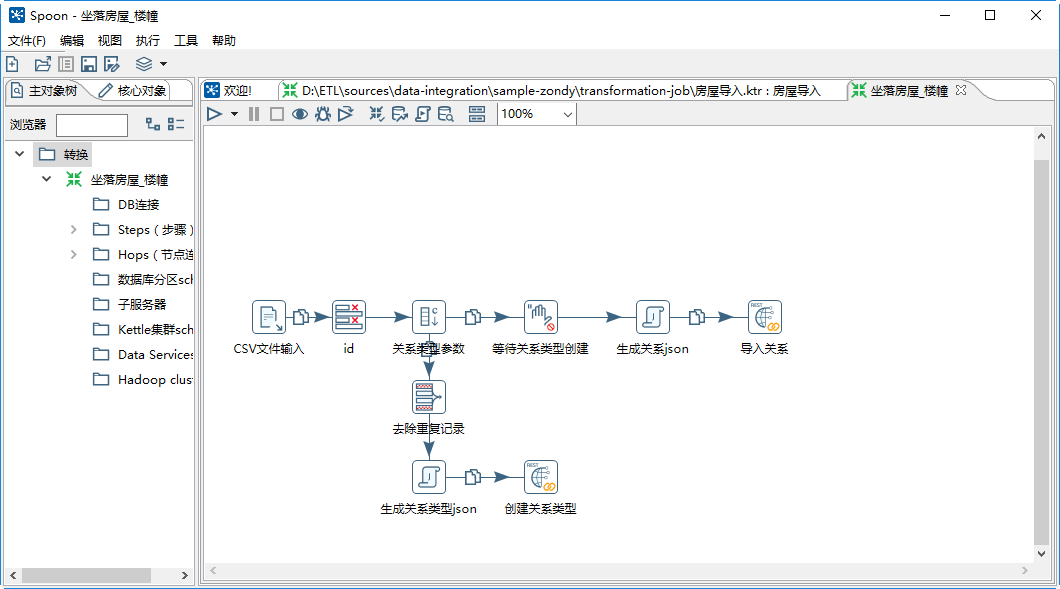
Task: Generate SQL for transformation icon
Action: click(423, 114)
